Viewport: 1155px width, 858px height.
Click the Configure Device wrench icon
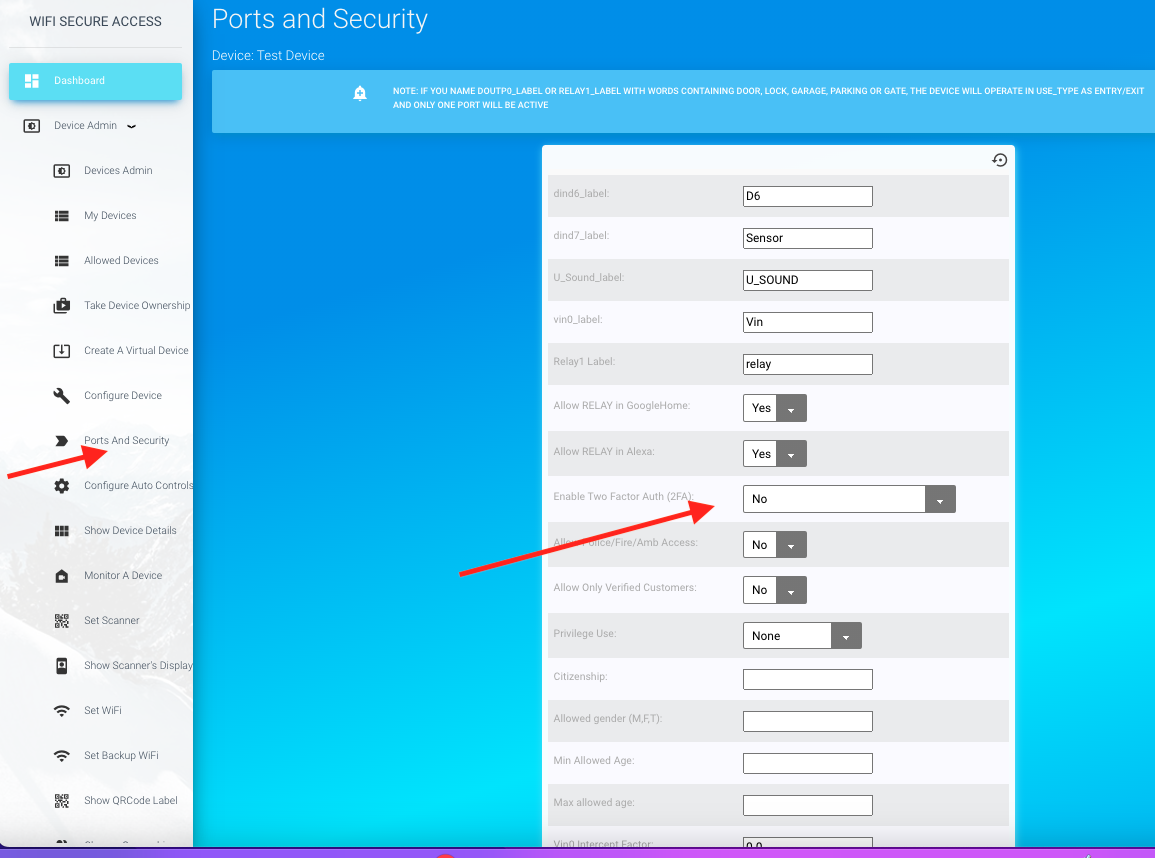[x=62, y=395]
